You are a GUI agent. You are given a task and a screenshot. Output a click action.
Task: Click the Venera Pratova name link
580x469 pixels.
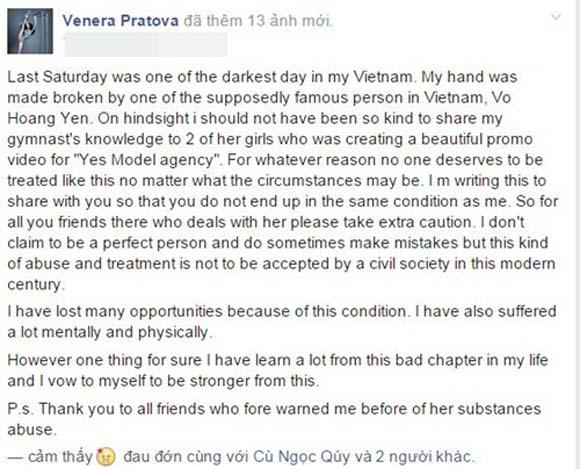pos(120,20)
